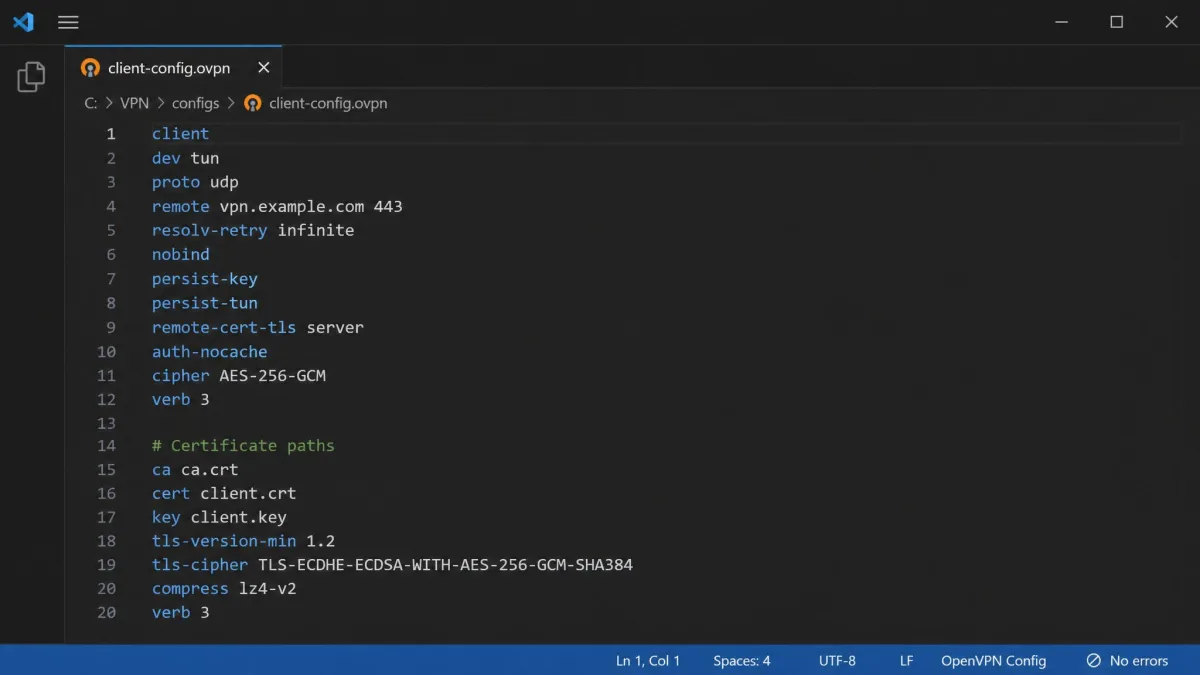This screenshot has height=675, width=1200.
Task: Change file encoding UTF-8
Action: tap(837, 660)
